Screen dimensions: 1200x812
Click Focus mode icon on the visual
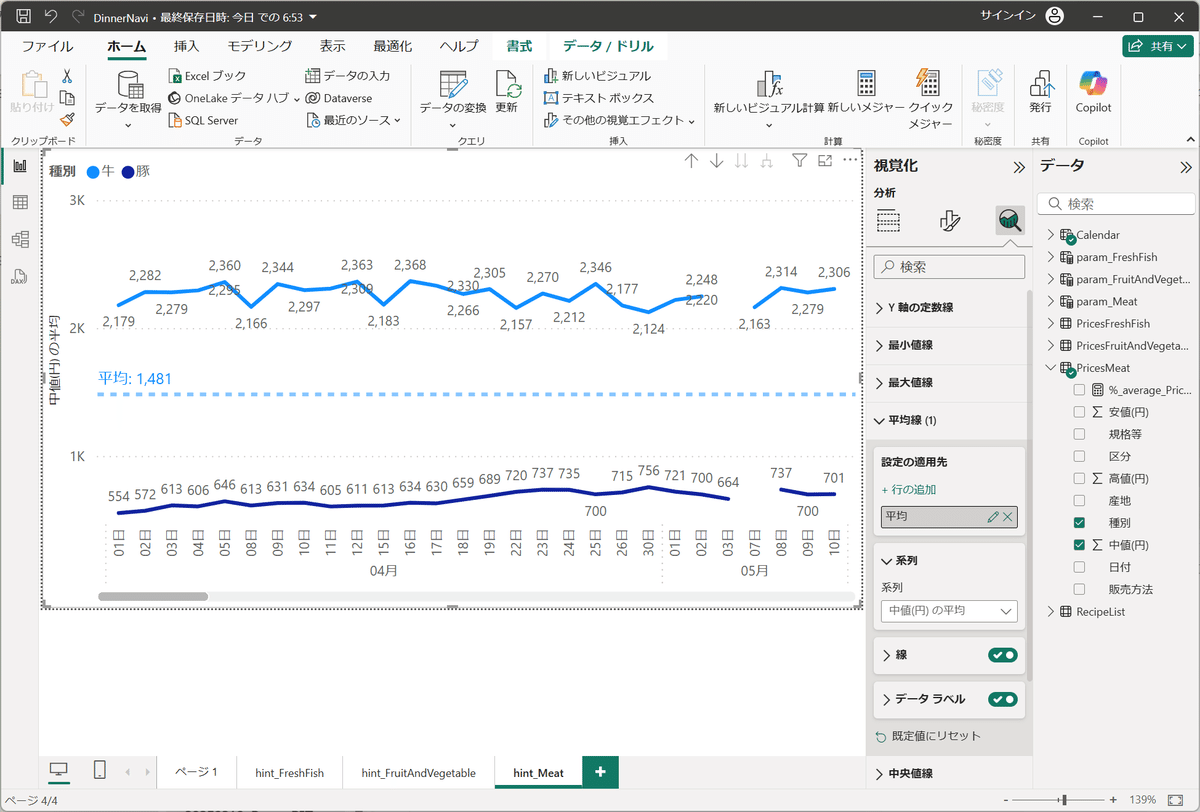click(825, 160)
